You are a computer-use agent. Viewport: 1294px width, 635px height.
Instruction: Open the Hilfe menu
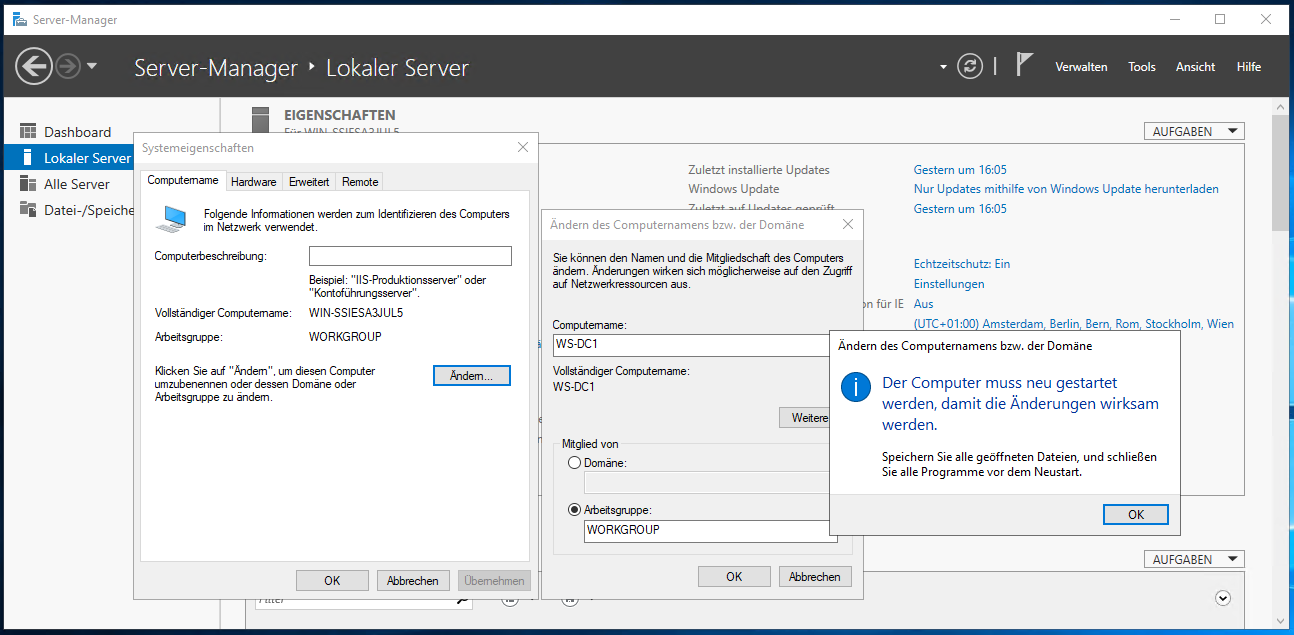click(x=1249, y=67)
